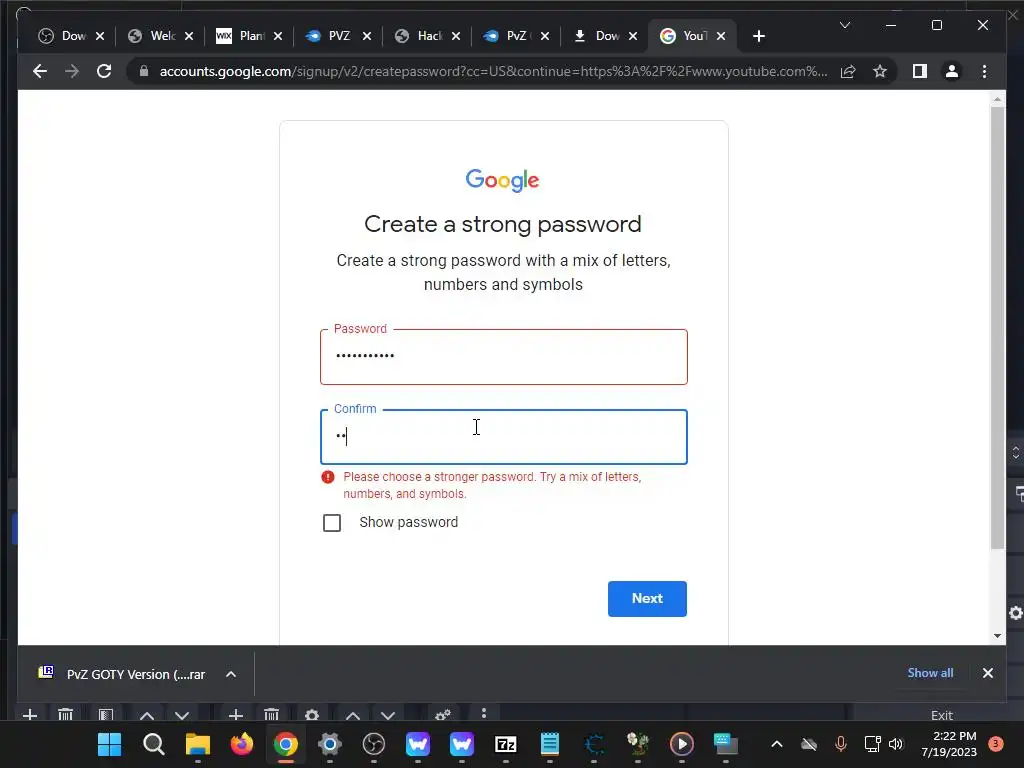
Task: Reload the current page
Action: 104,71
